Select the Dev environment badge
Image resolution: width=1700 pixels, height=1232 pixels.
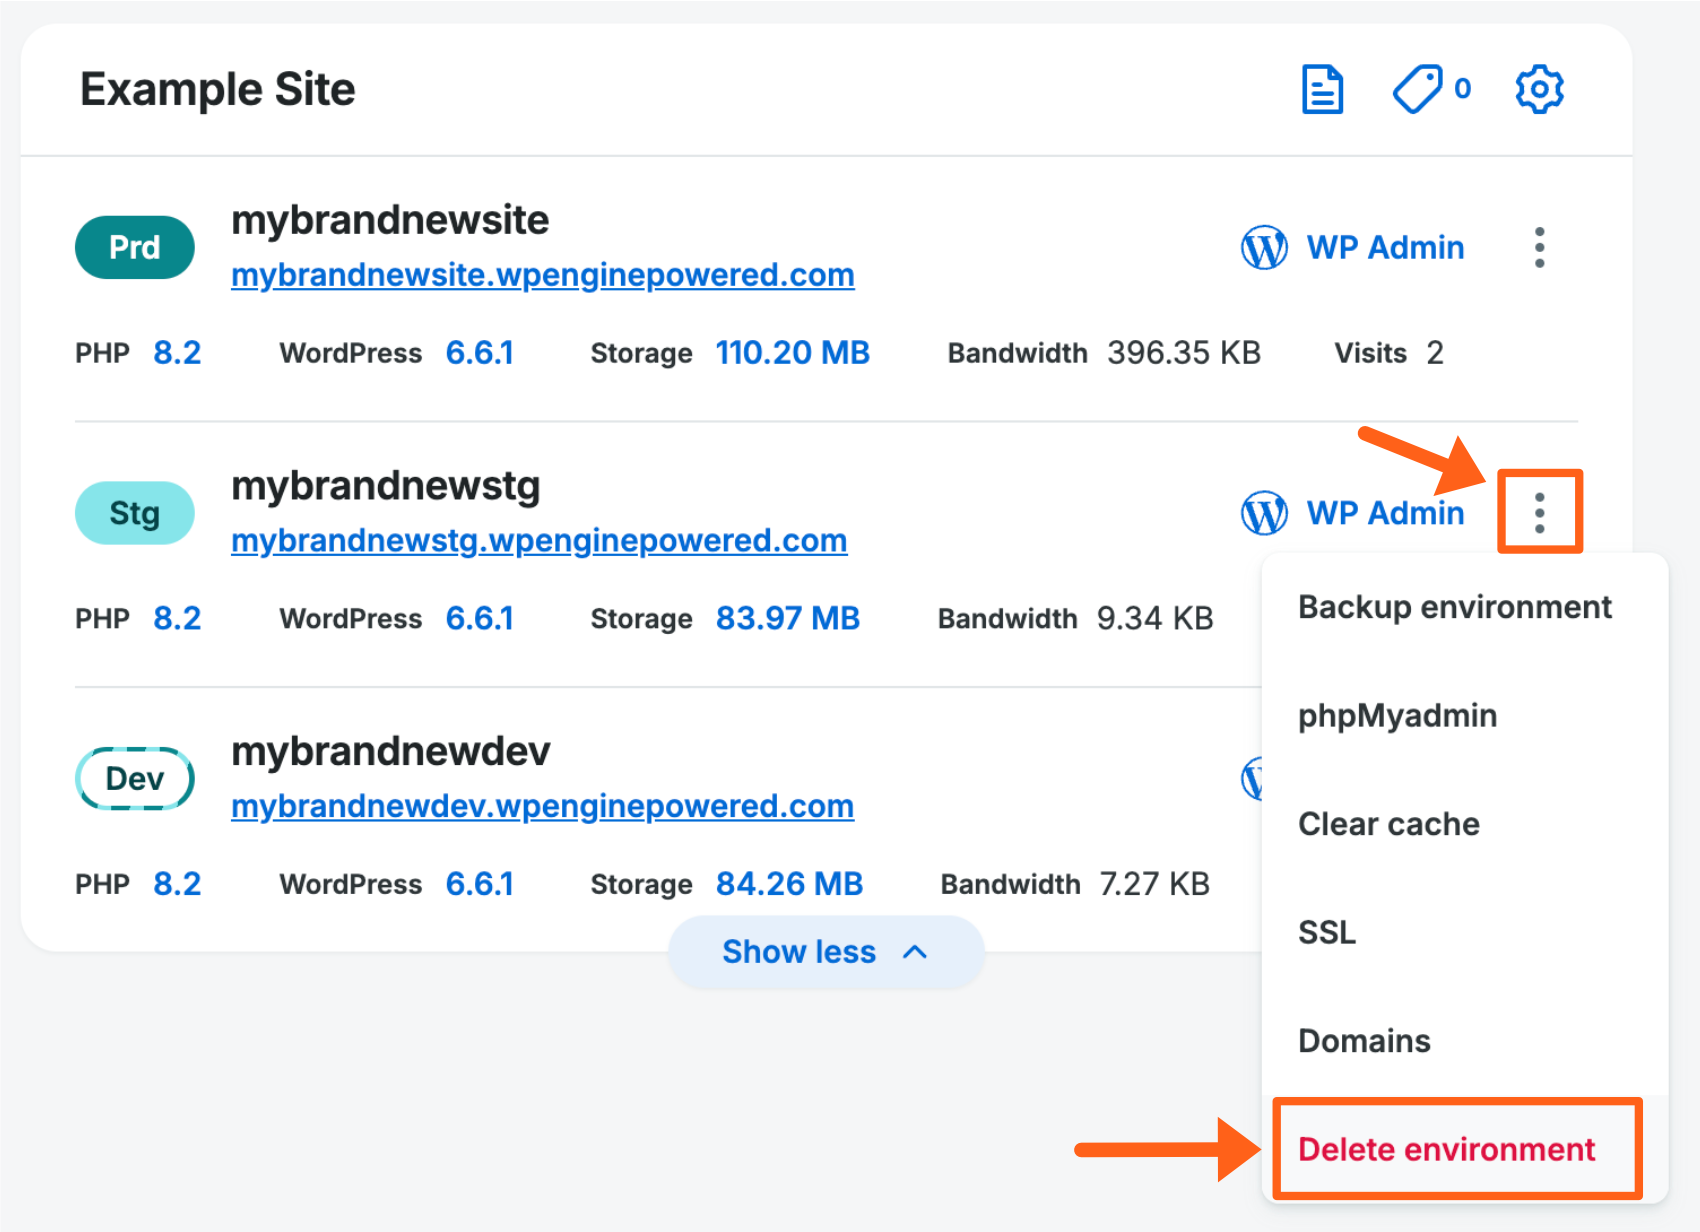coord(134,778)
